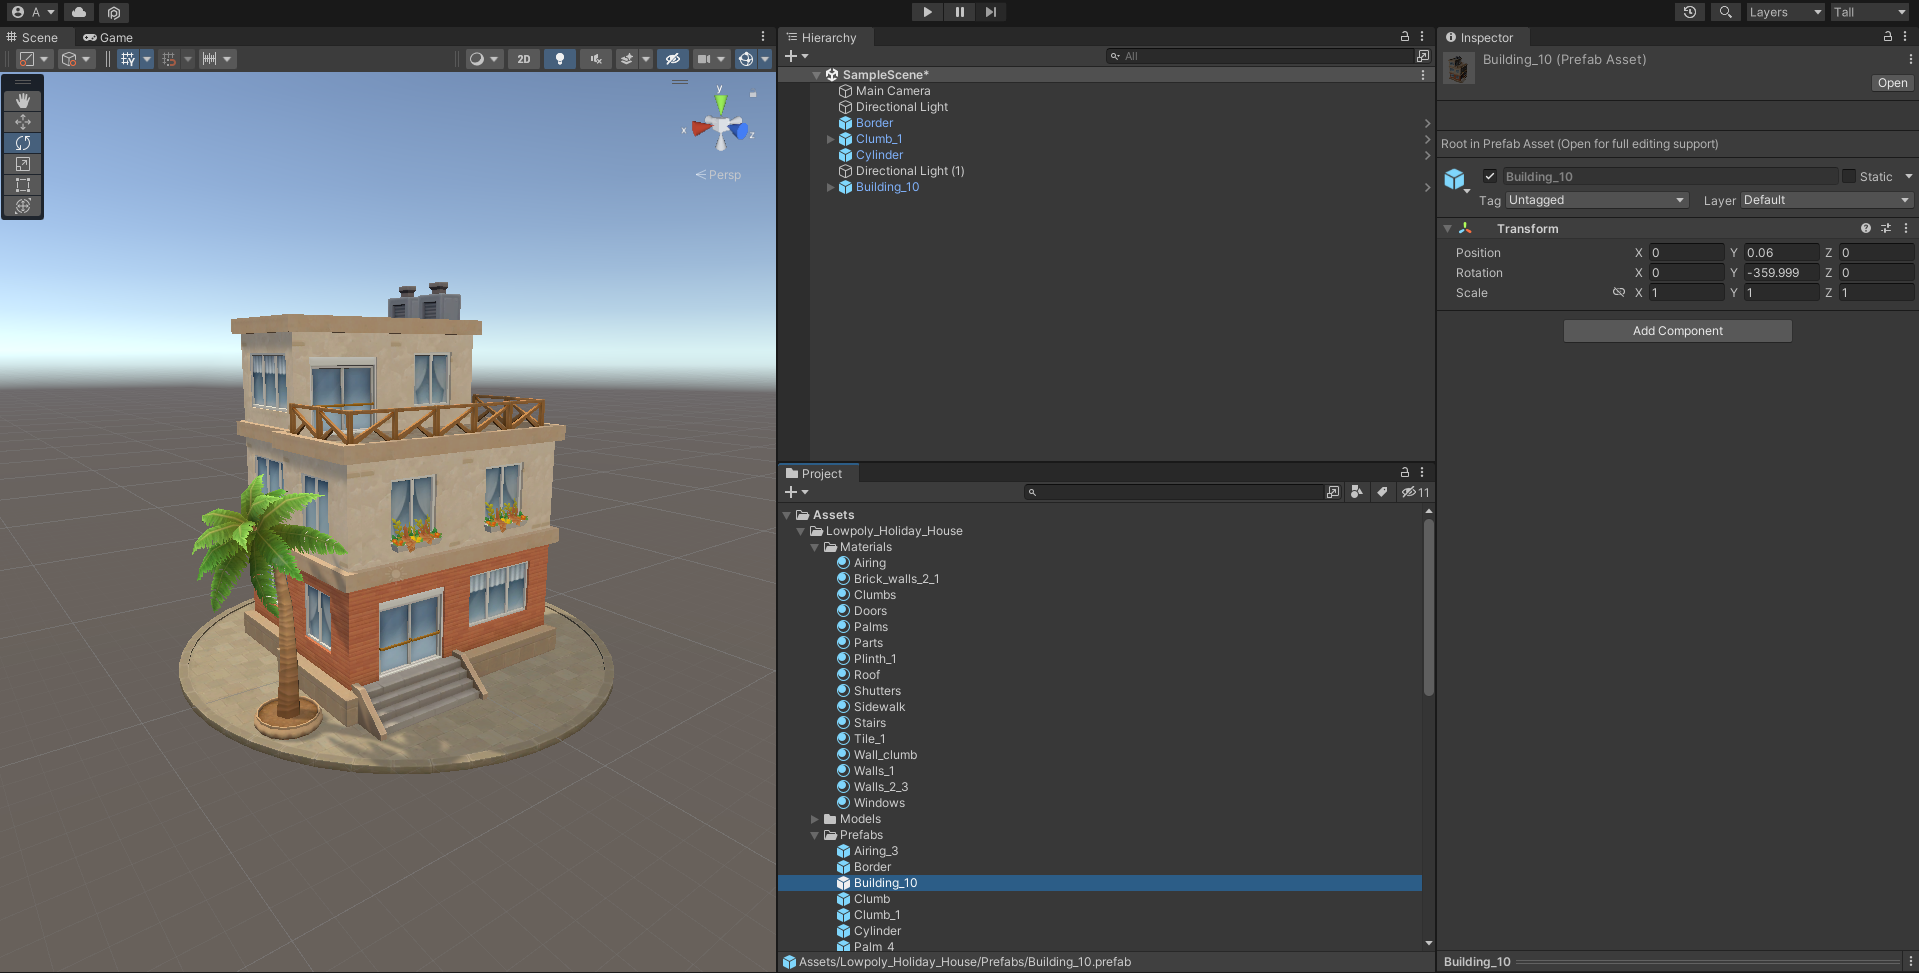This screenshot has height=973, width=1919.
Task: Open the Tag Untagged dropdown
Action: 1595,200
